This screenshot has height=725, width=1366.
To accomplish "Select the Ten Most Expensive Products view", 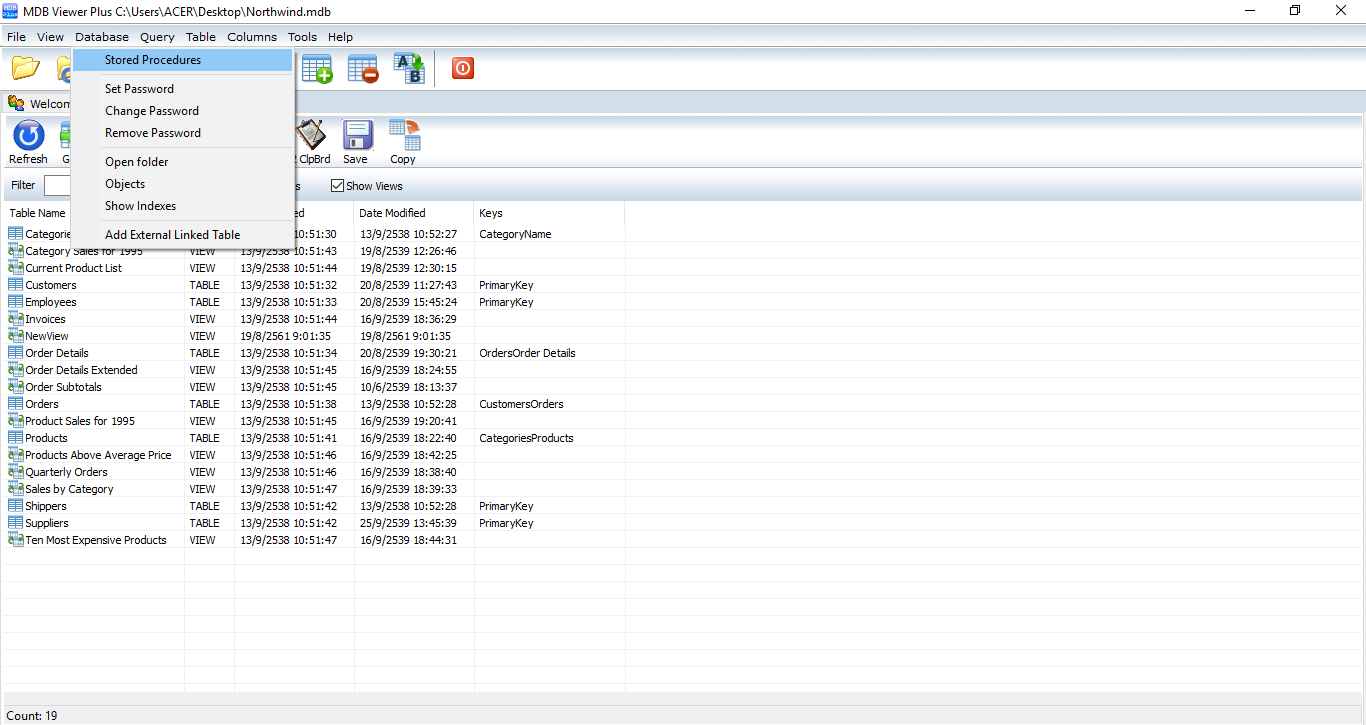I will tap(95, 540).
